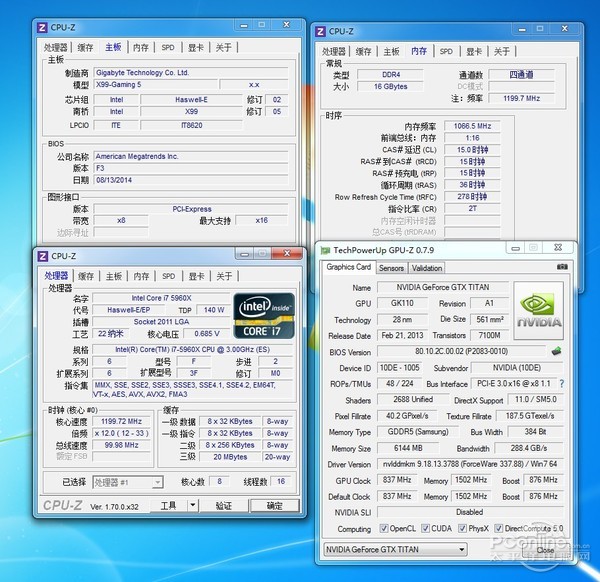Click the Intel Core i7 5960X name field
Image resolution: width=600 pixels, height=582 pixels.
161,298
